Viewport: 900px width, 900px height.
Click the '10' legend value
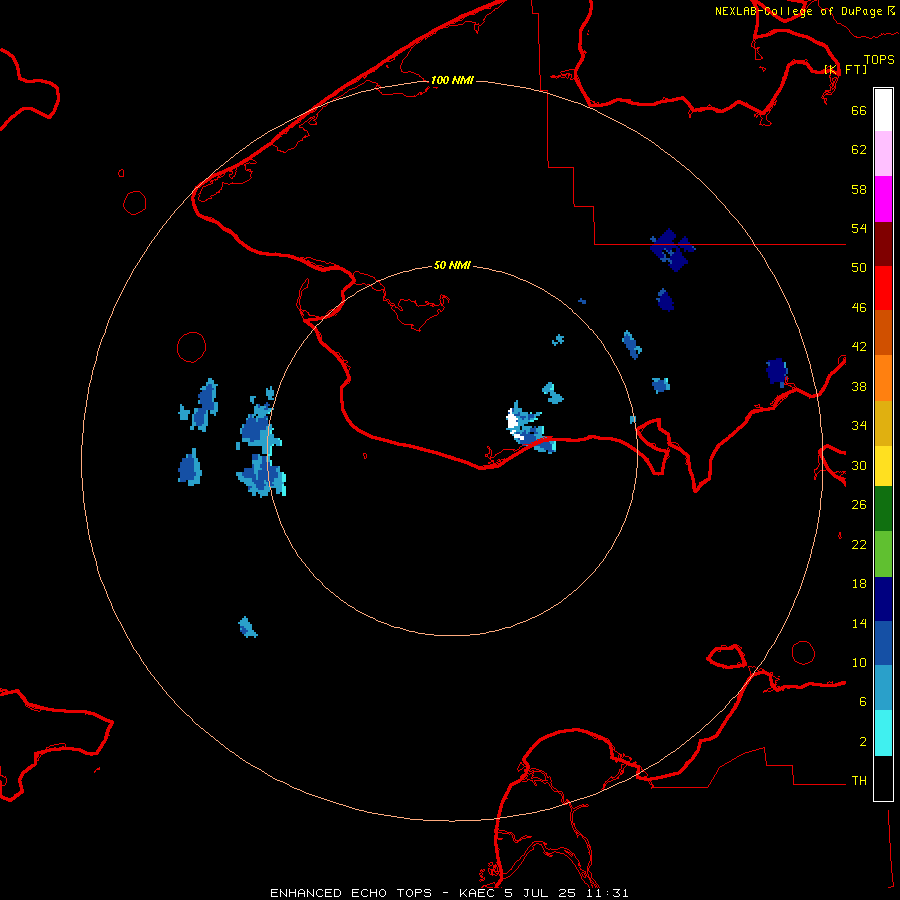point(859,662)
